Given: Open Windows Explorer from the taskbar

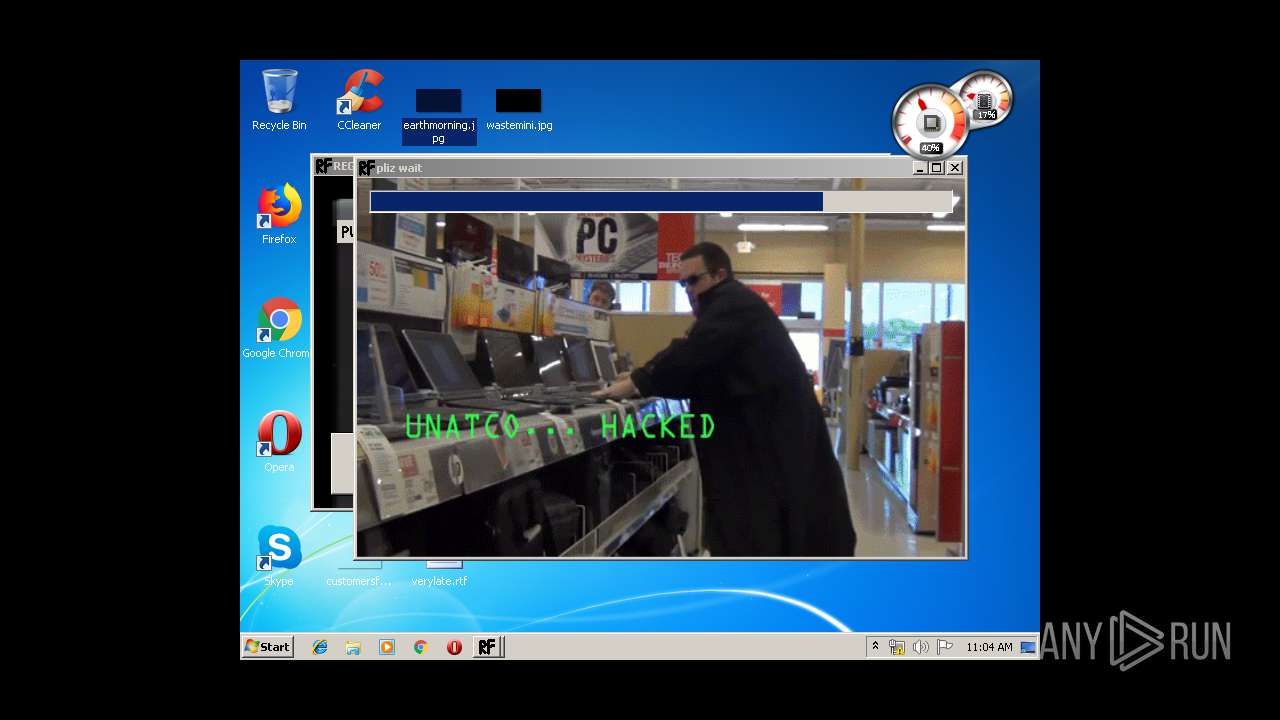Looking at the screenshot, I should (x=353, y=647).
